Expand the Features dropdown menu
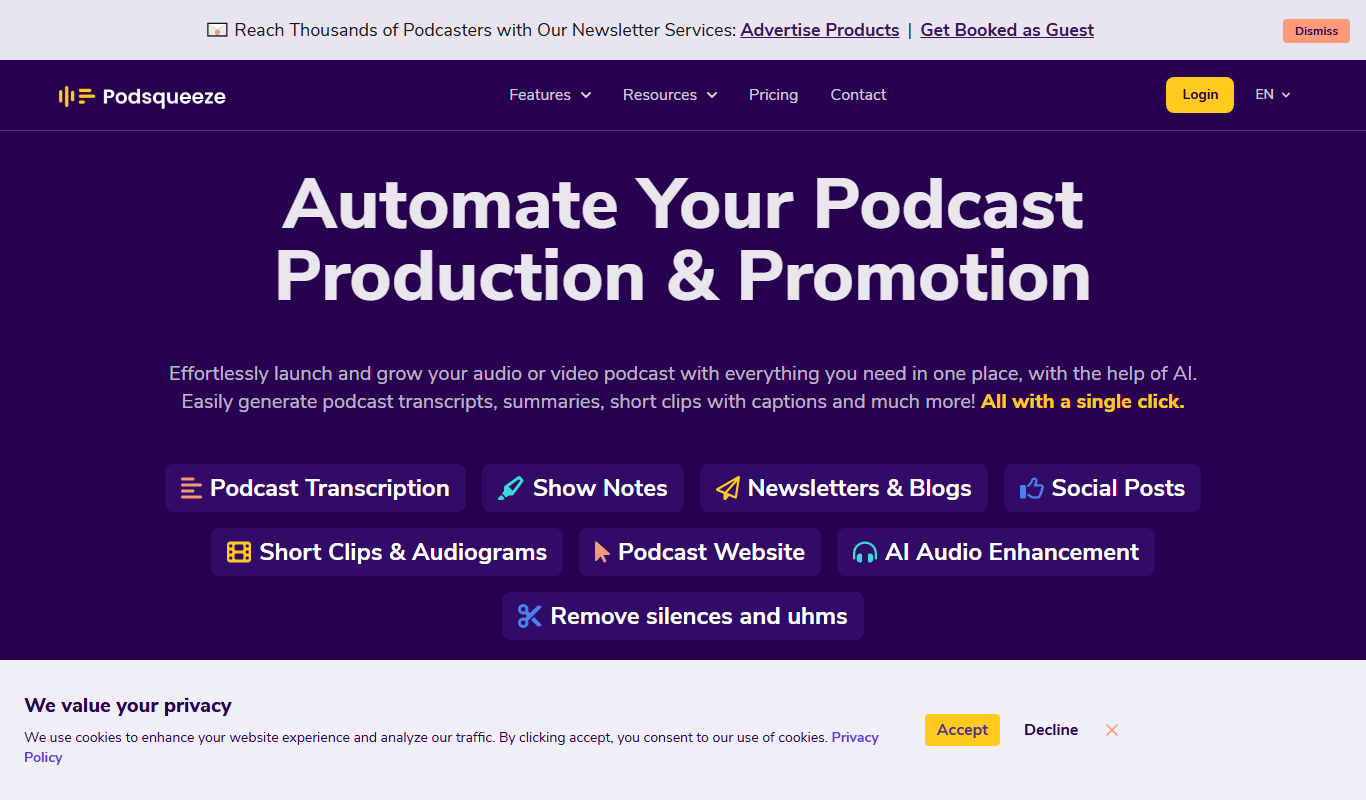The width and height of the screenshot is (1366, 800). click(550, 95)
